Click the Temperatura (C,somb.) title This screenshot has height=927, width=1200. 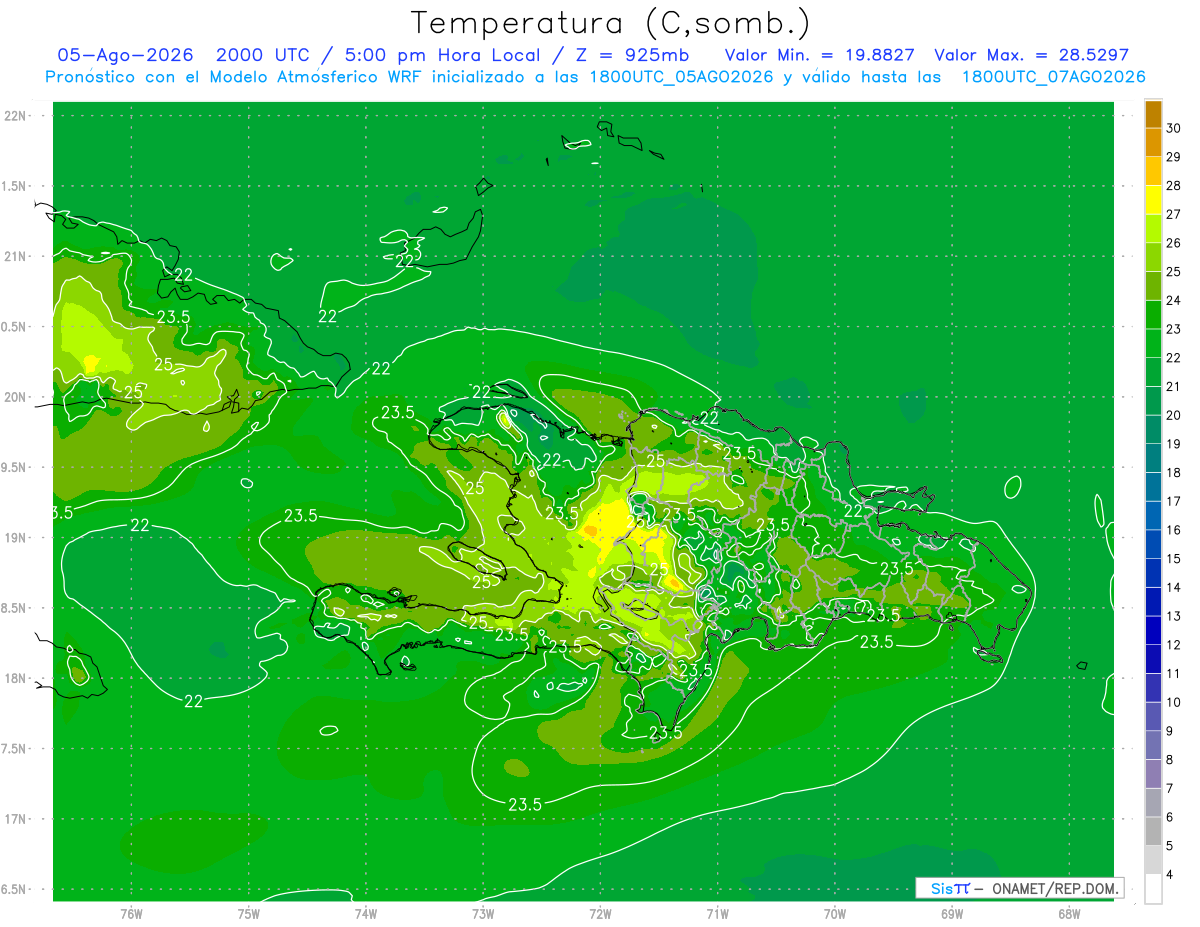[x=610, y=23]
